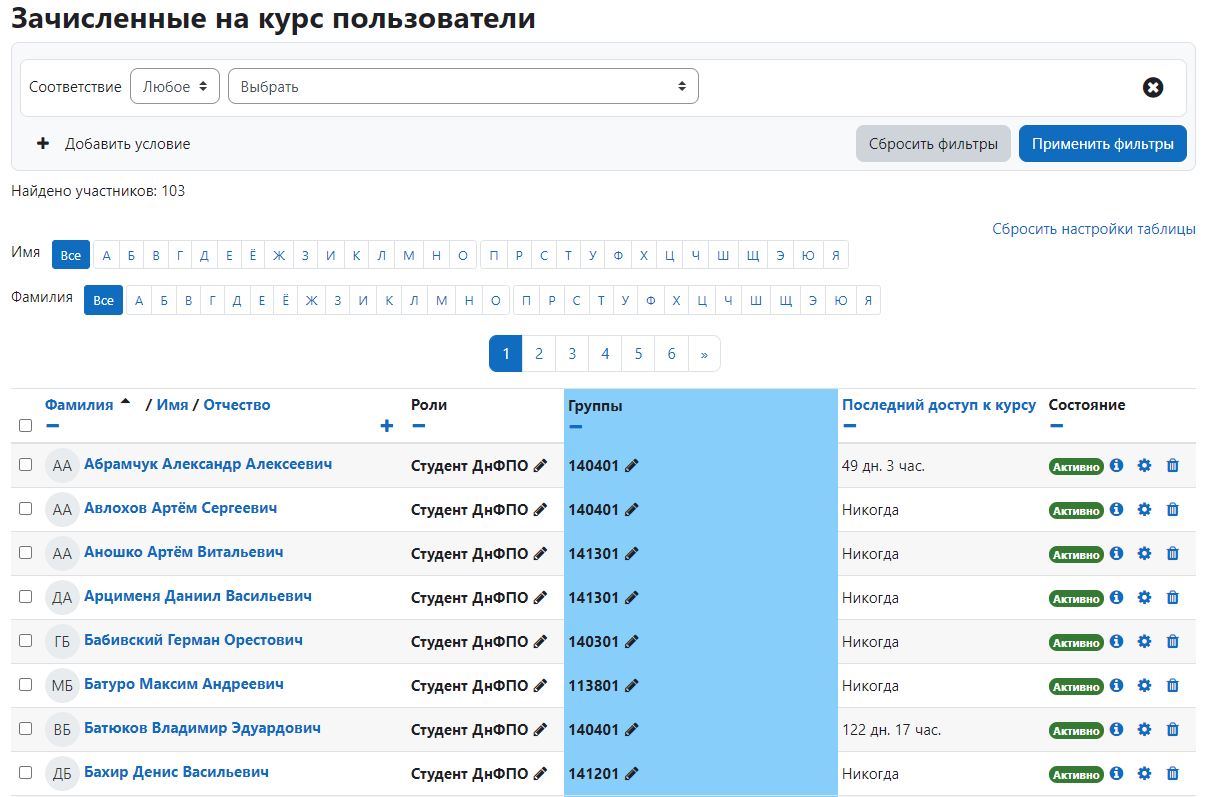
Task: Remove the filter condition with the X icon
Action: coord(1153,88)
